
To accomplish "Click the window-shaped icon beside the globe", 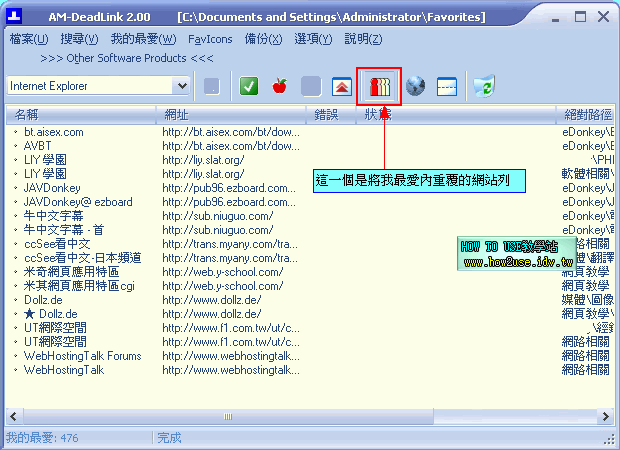I will coord(447,86).
